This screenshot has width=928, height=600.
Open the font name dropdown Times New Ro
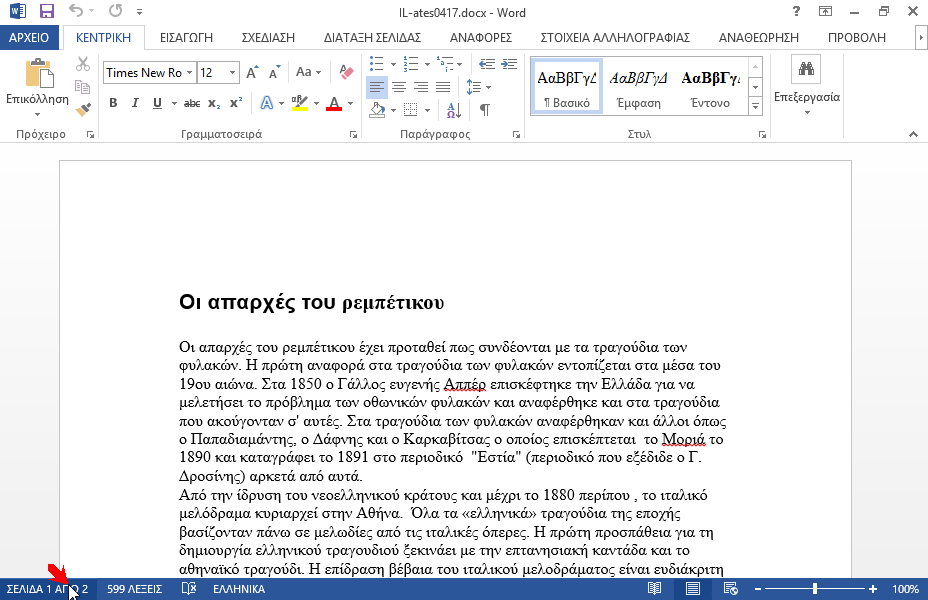coord(189,73)
